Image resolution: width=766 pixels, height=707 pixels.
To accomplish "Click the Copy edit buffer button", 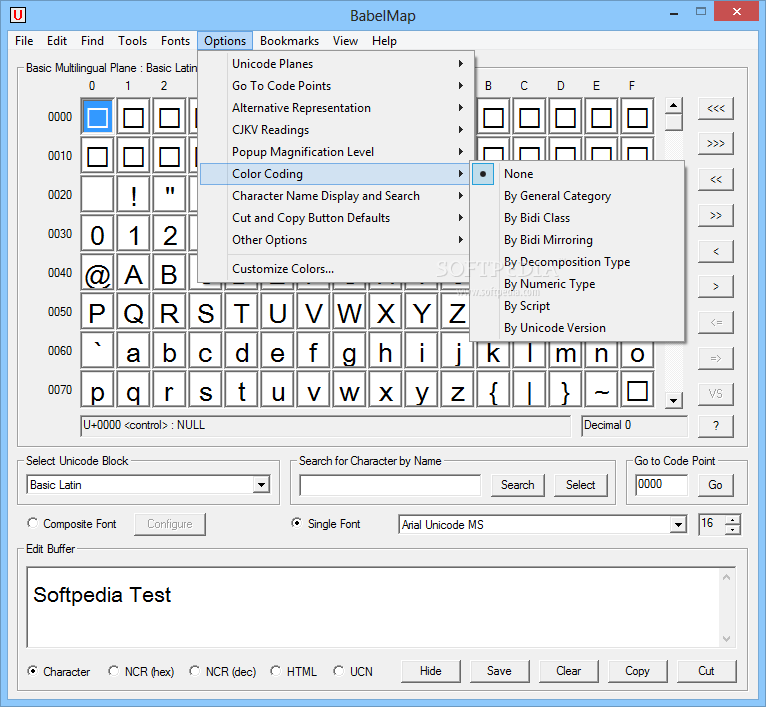I will (x=638, y=671).
